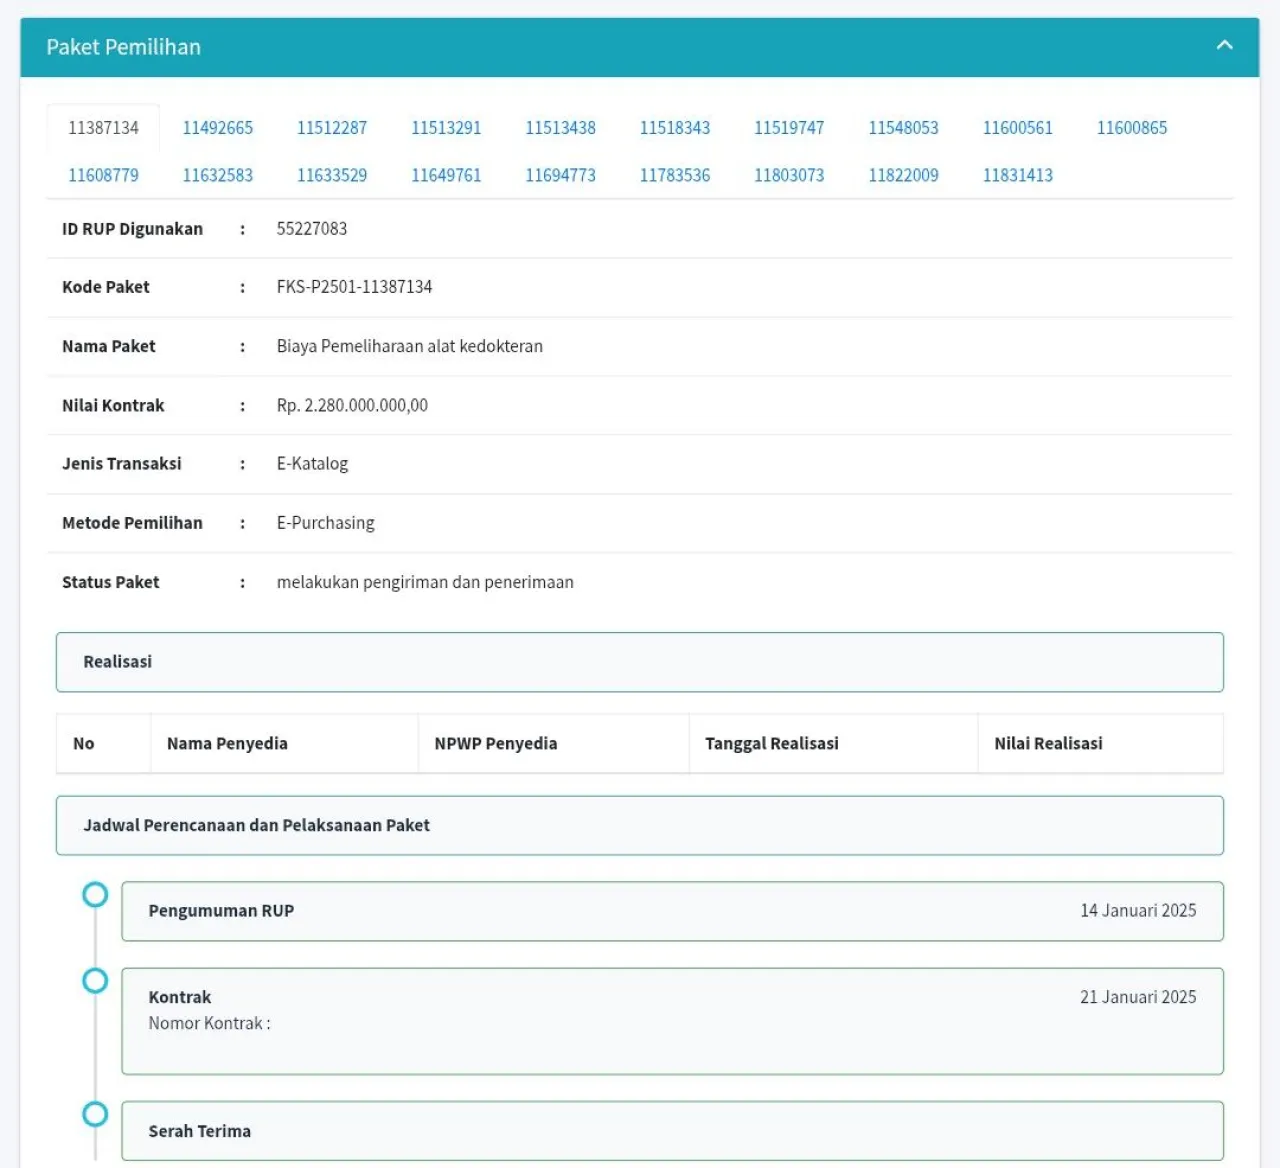Switch to package tab 11608779
This screenshot has width=1280, height=1168.
coord(104,175)
